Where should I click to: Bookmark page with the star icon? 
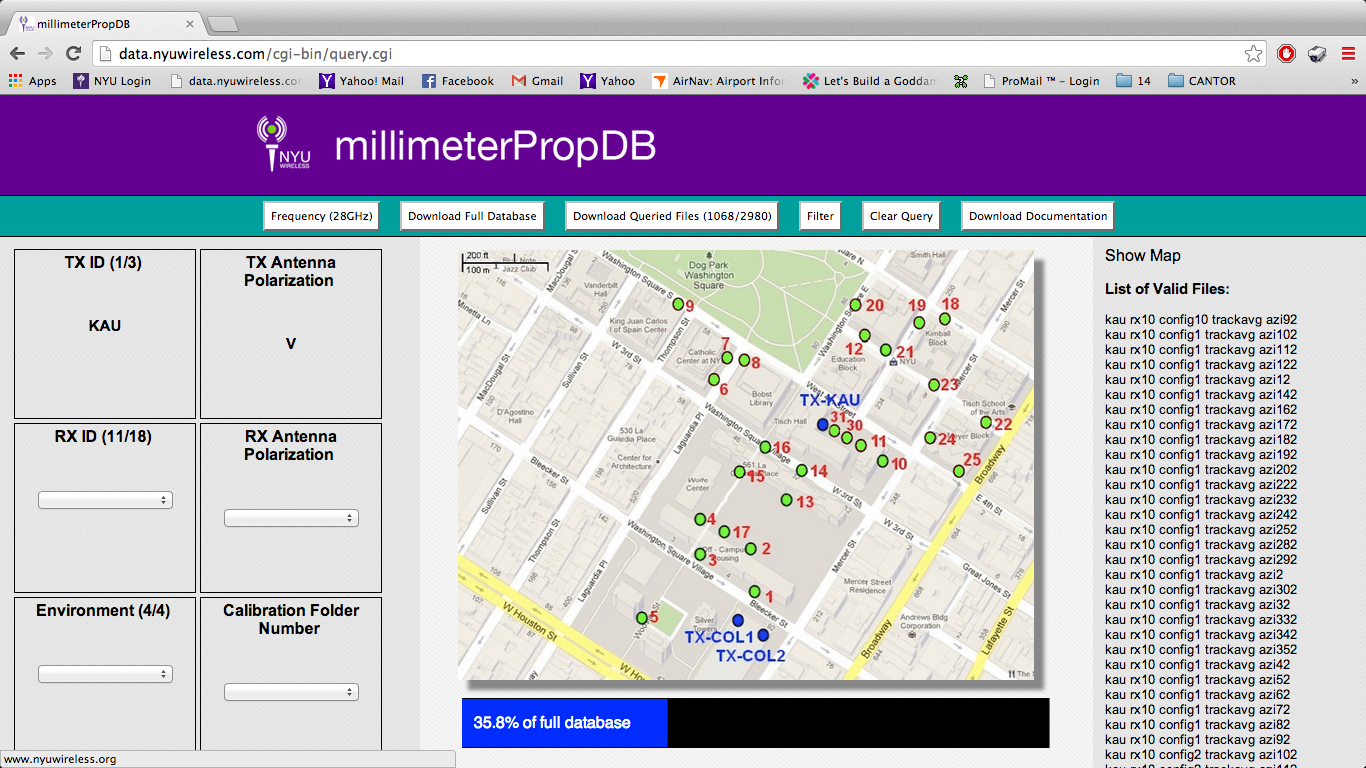(1253, 54)
